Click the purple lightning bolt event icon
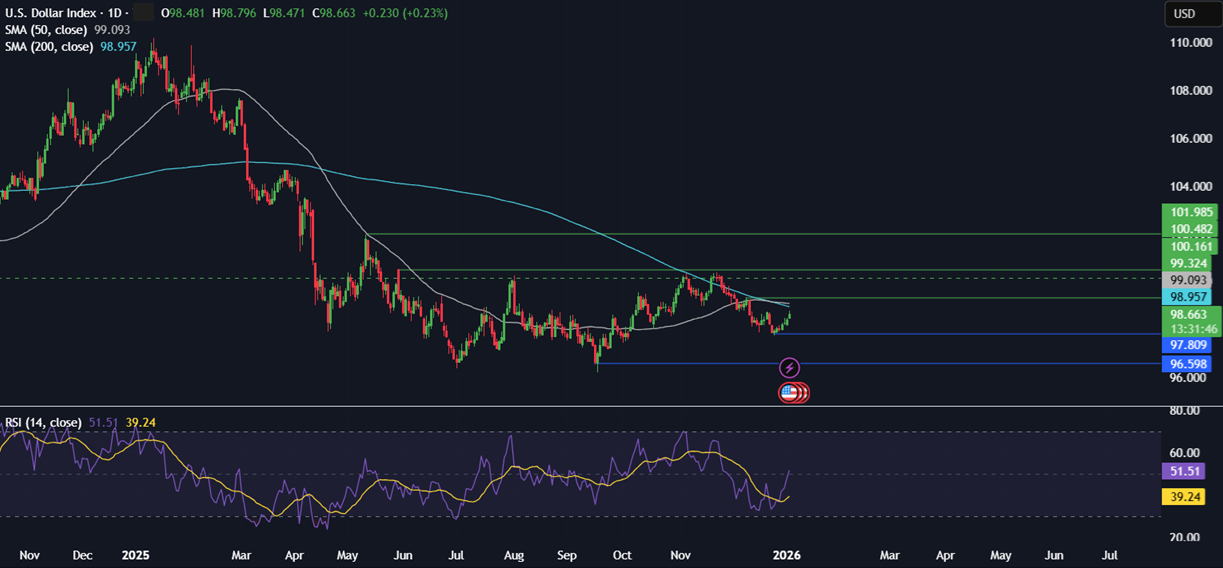Viewport: 1223px width, 568px height. click(x=789, y=369)
